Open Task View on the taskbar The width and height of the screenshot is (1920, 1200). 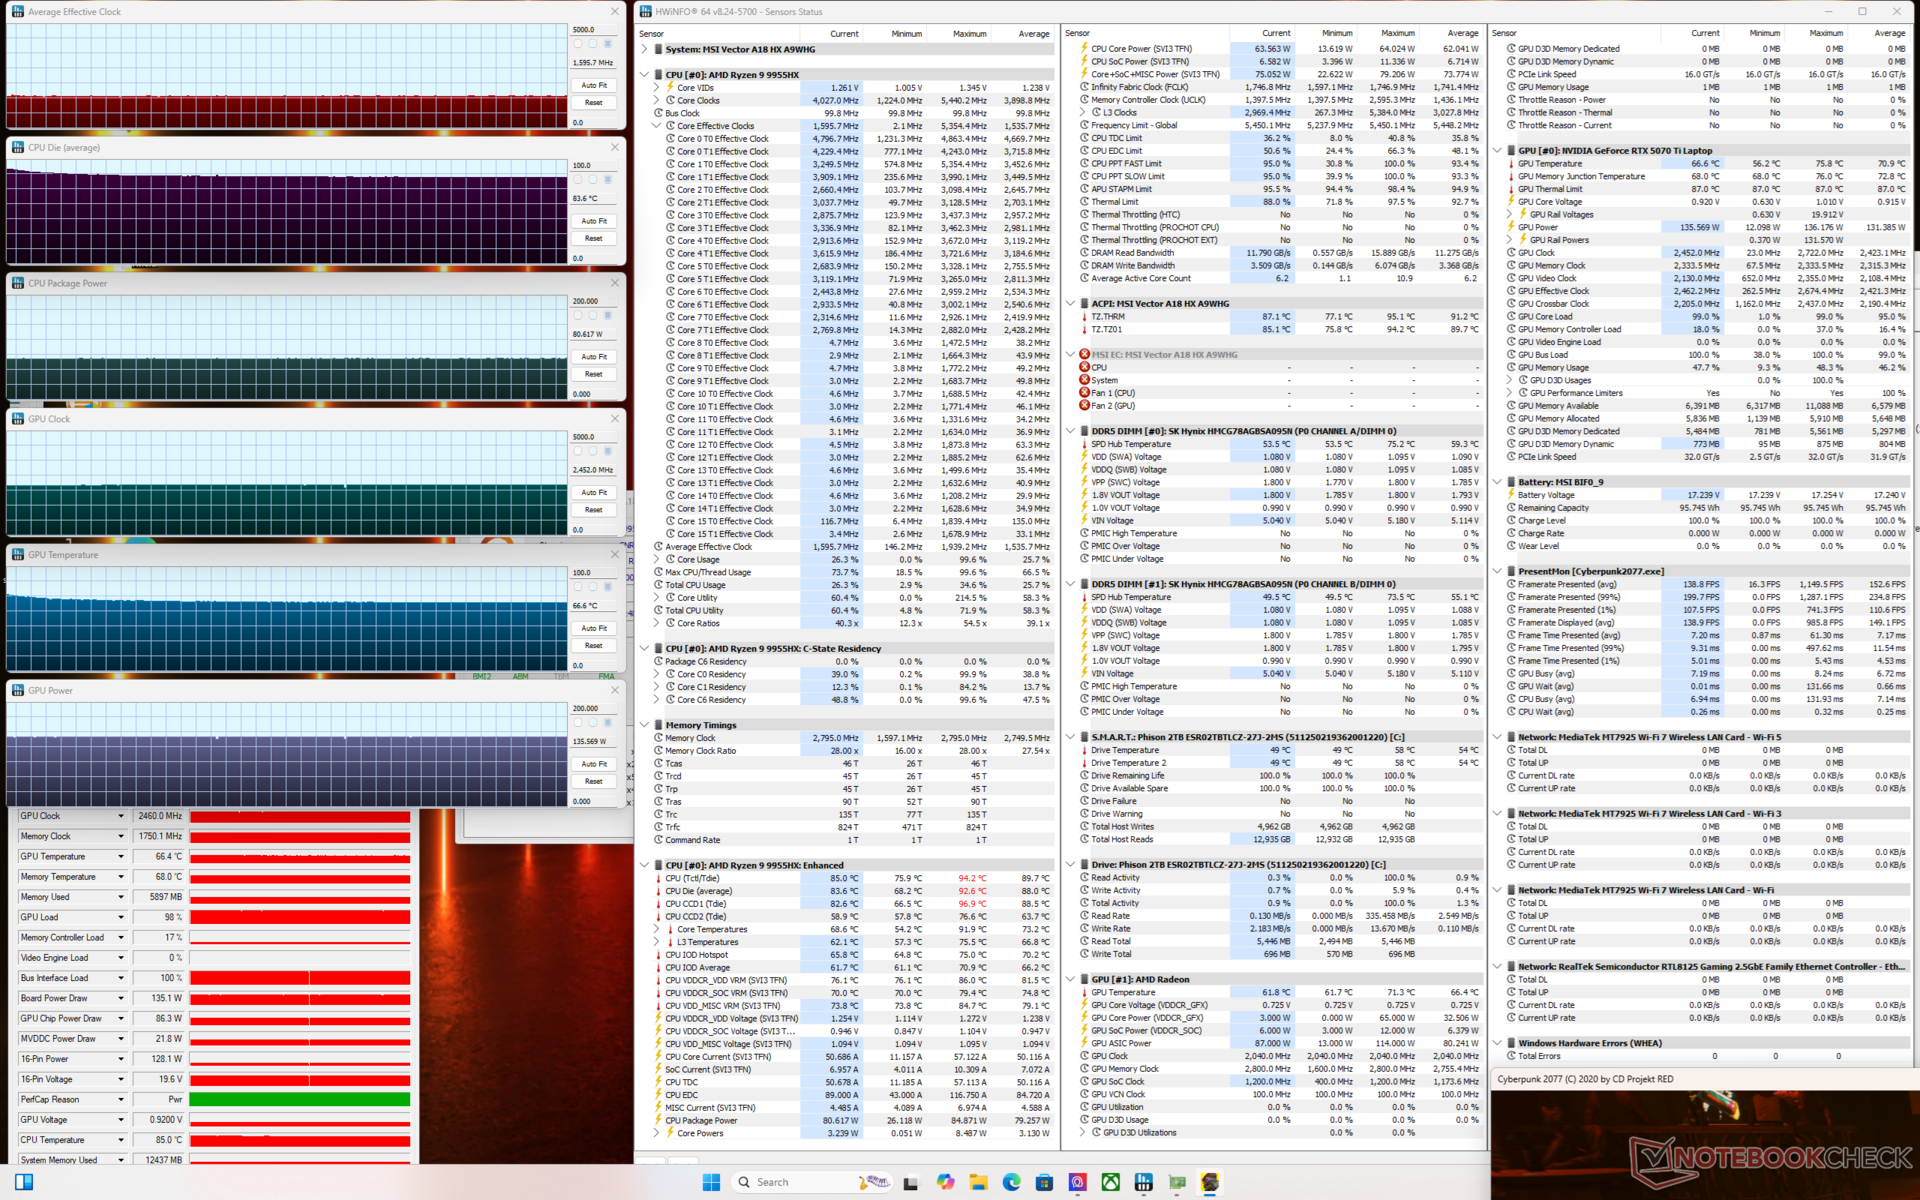coord(911,1182)
